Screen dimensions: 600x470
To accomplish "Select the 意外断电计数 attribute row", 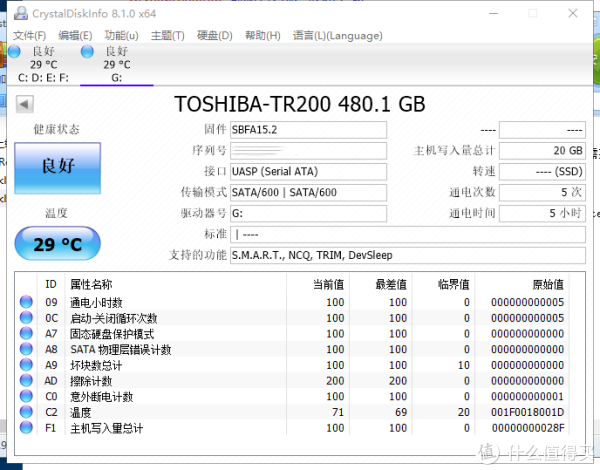I will (292, 396).
